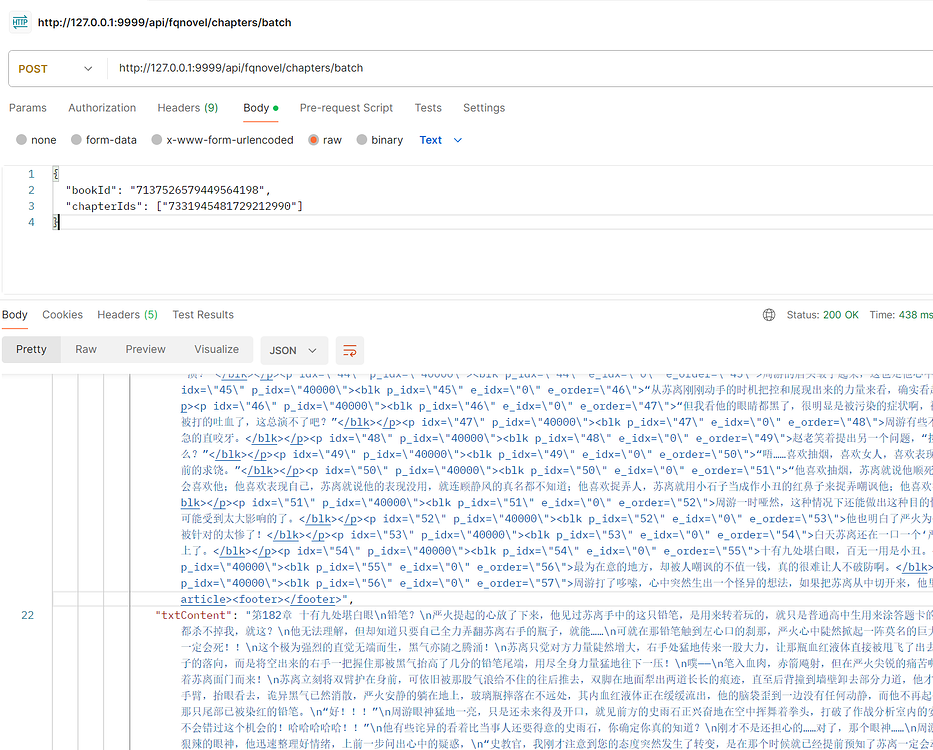This screenshot has height=750, width=933.
Task: Click the Preview response view button
Action: coord(145,349)
